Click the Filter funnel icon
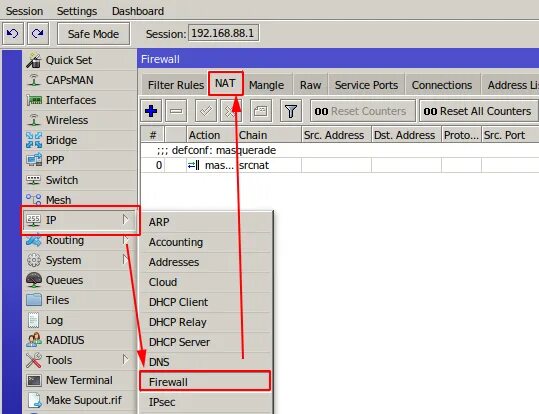The height and width of the screenshot is (414, 539). pyautogui.click(x=291, y=111)
